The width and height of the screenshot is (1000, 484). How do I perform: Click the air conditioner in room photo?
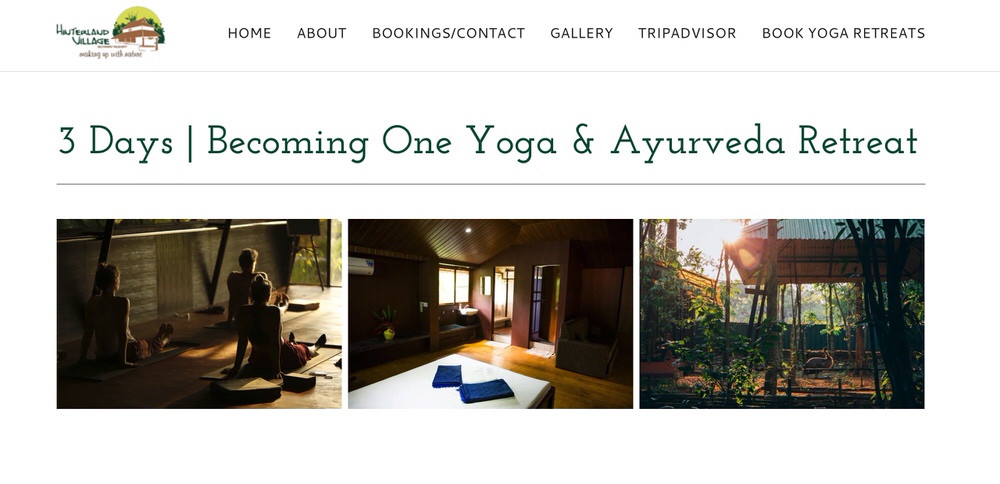point(361,266)
